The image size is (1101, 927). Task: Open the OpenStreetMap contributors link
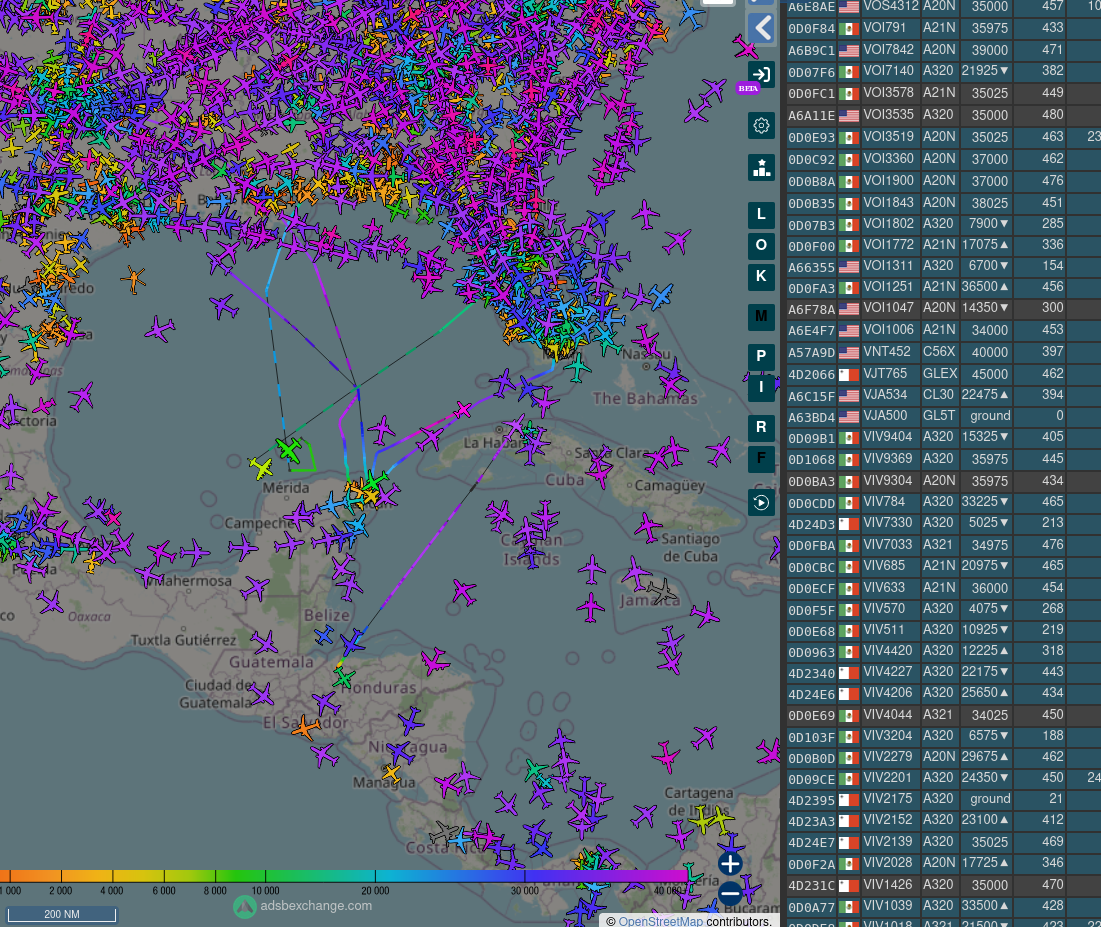point(660,921)
